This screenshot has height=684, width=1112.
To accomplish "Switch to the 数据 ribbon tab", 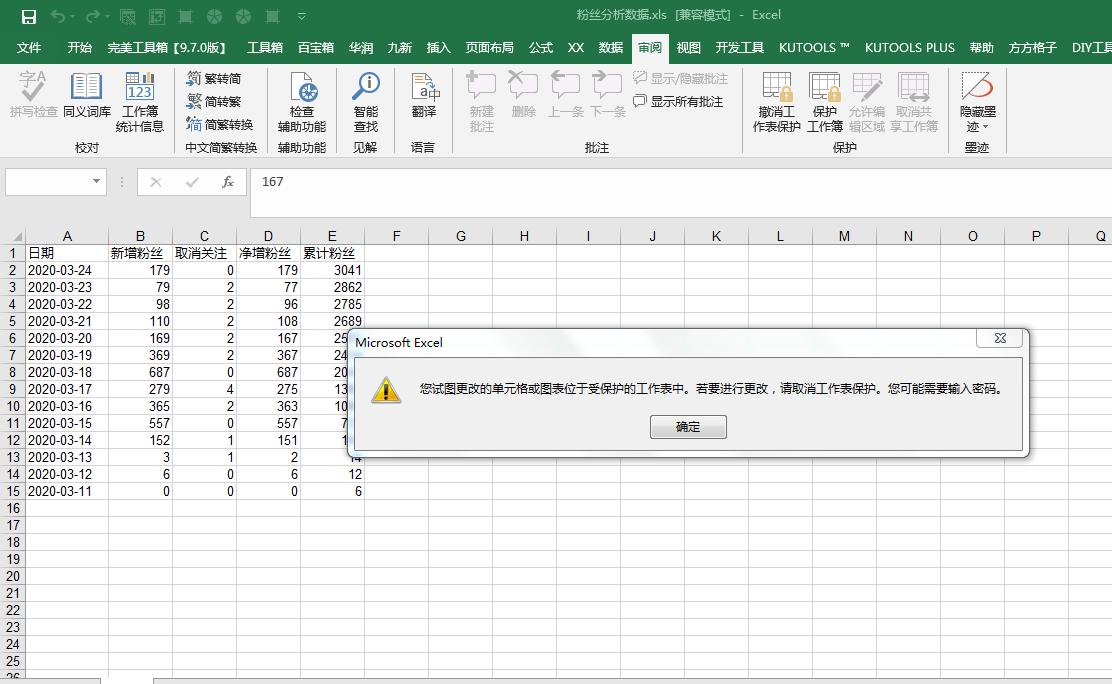I will point(610,47).
